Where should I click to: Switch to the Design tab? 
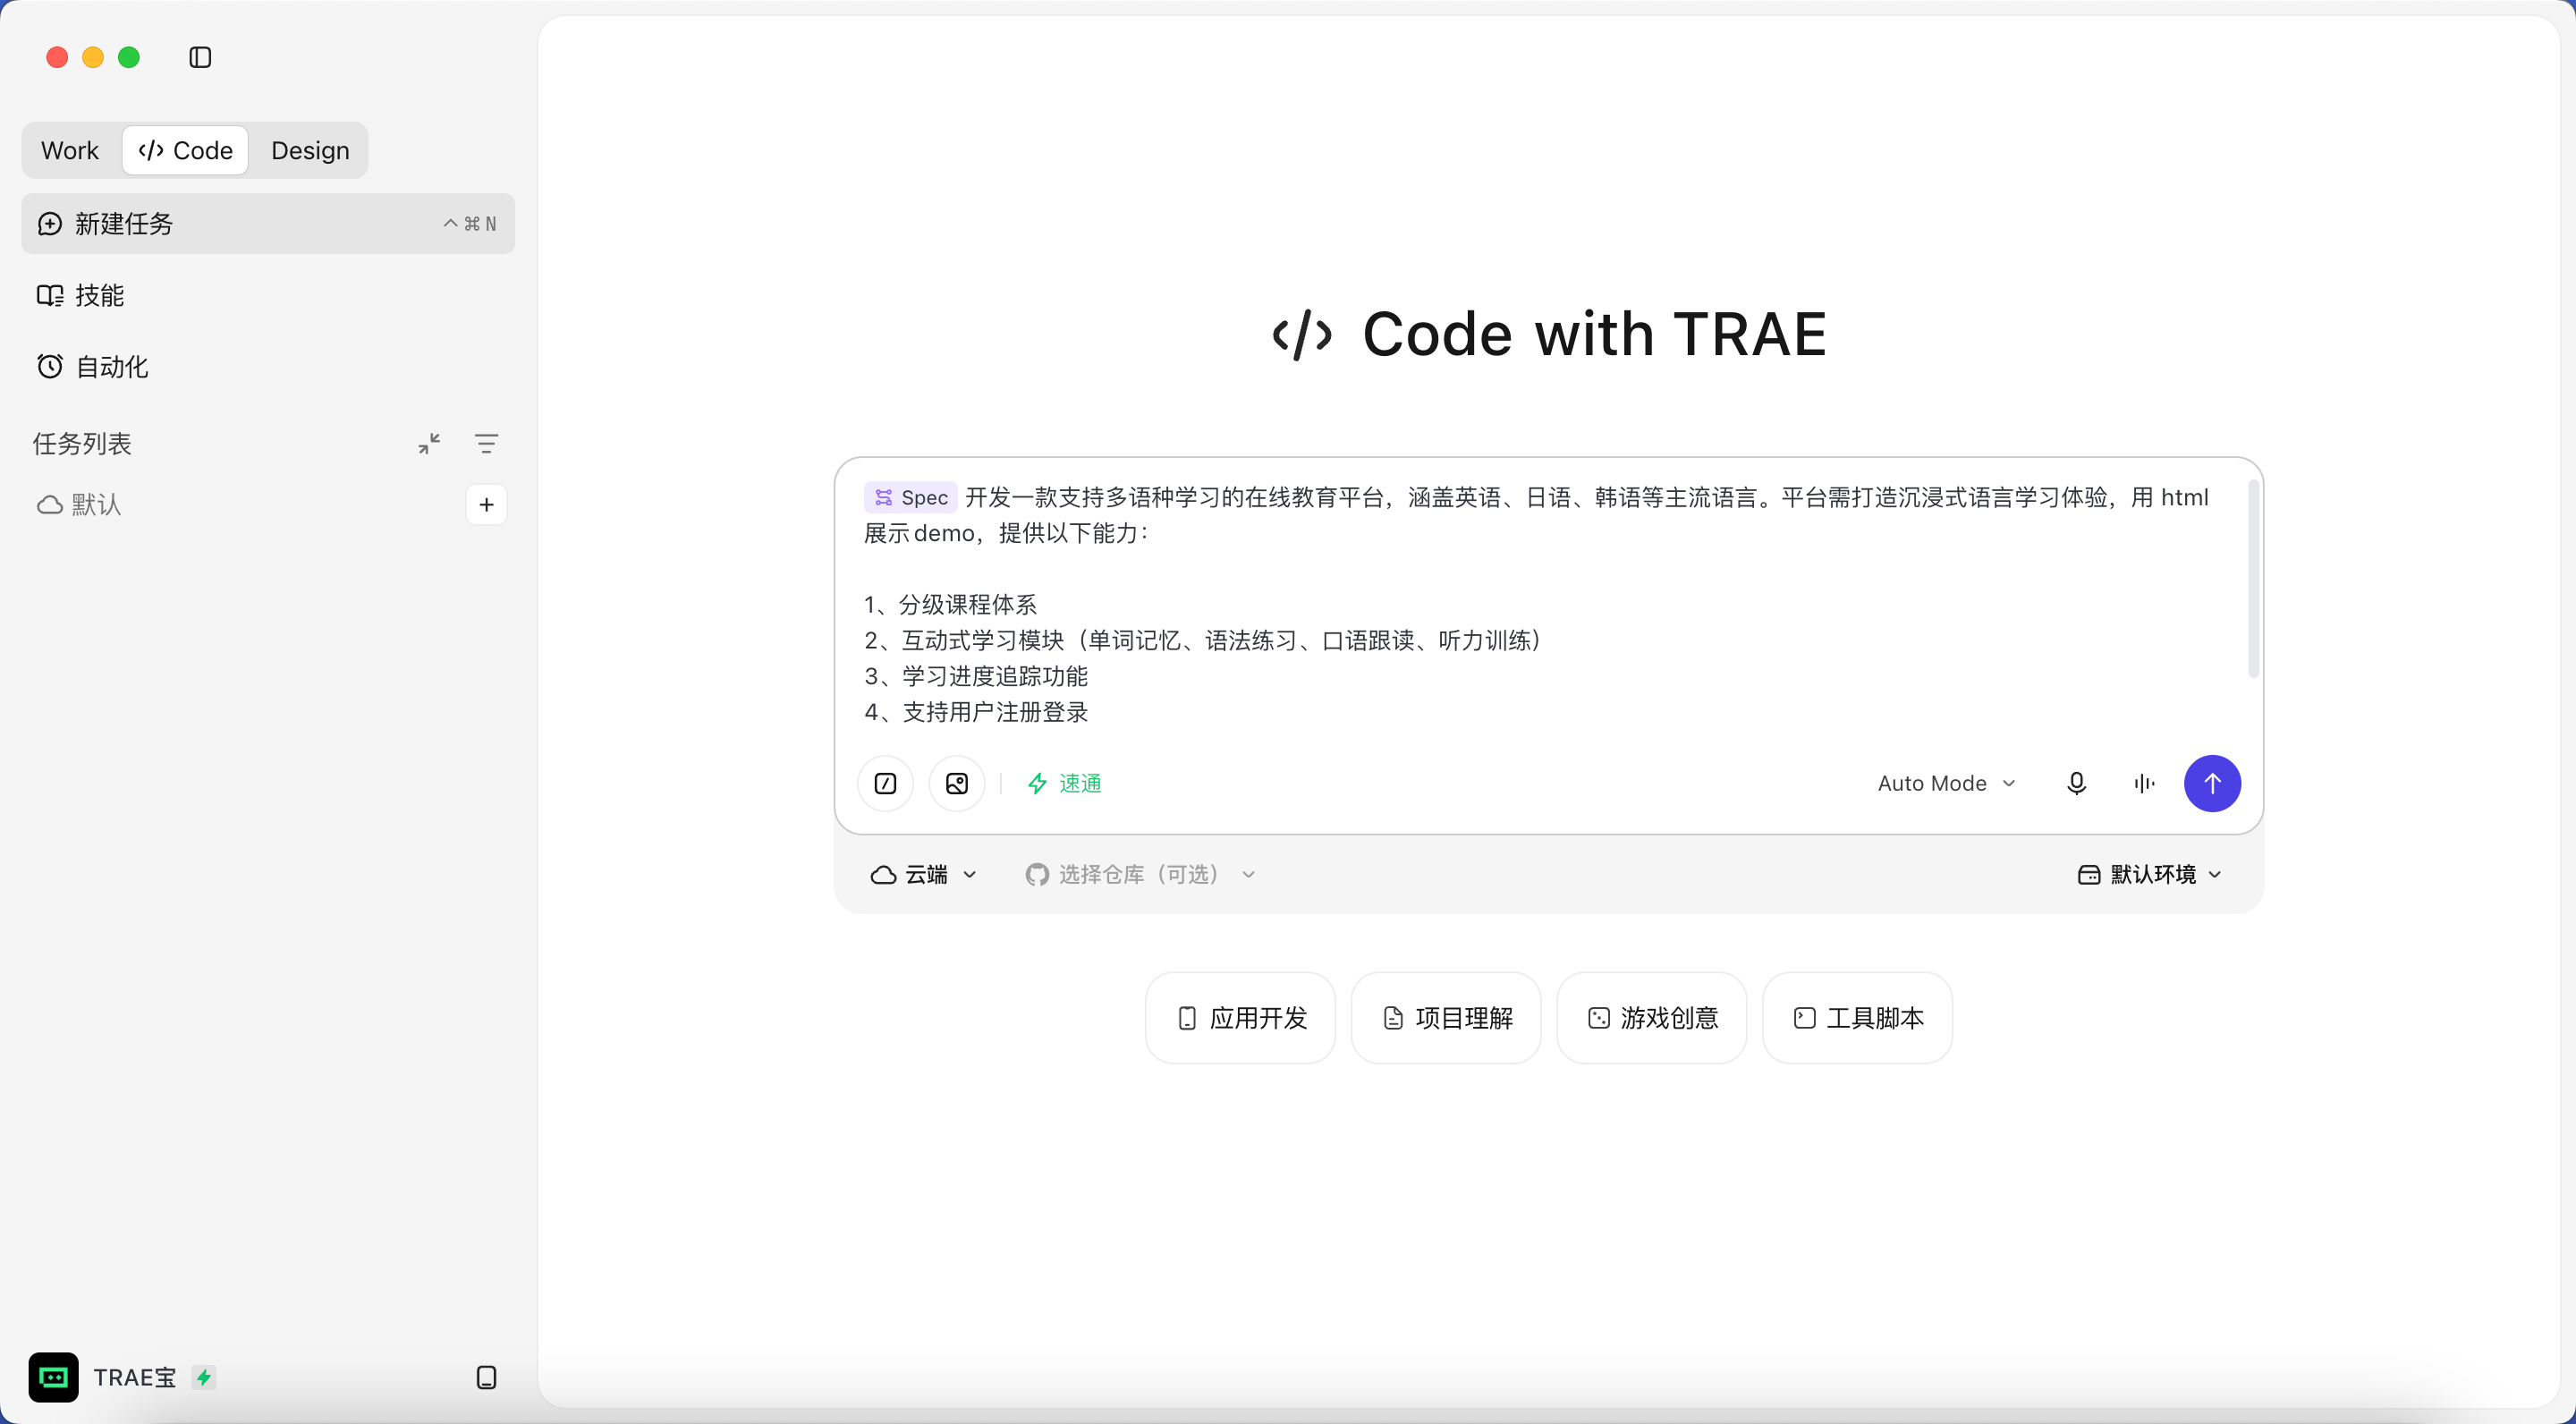(x=310, y=150)
